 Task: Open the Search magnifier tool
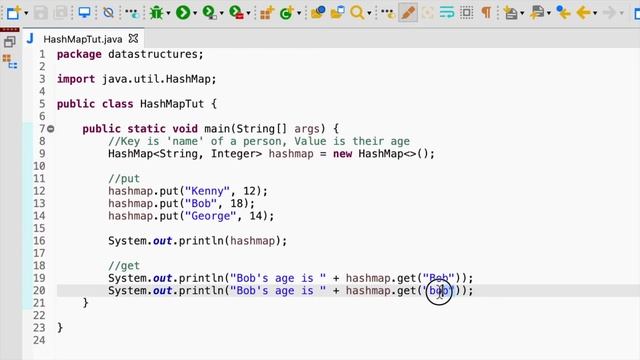coord(357,13)
